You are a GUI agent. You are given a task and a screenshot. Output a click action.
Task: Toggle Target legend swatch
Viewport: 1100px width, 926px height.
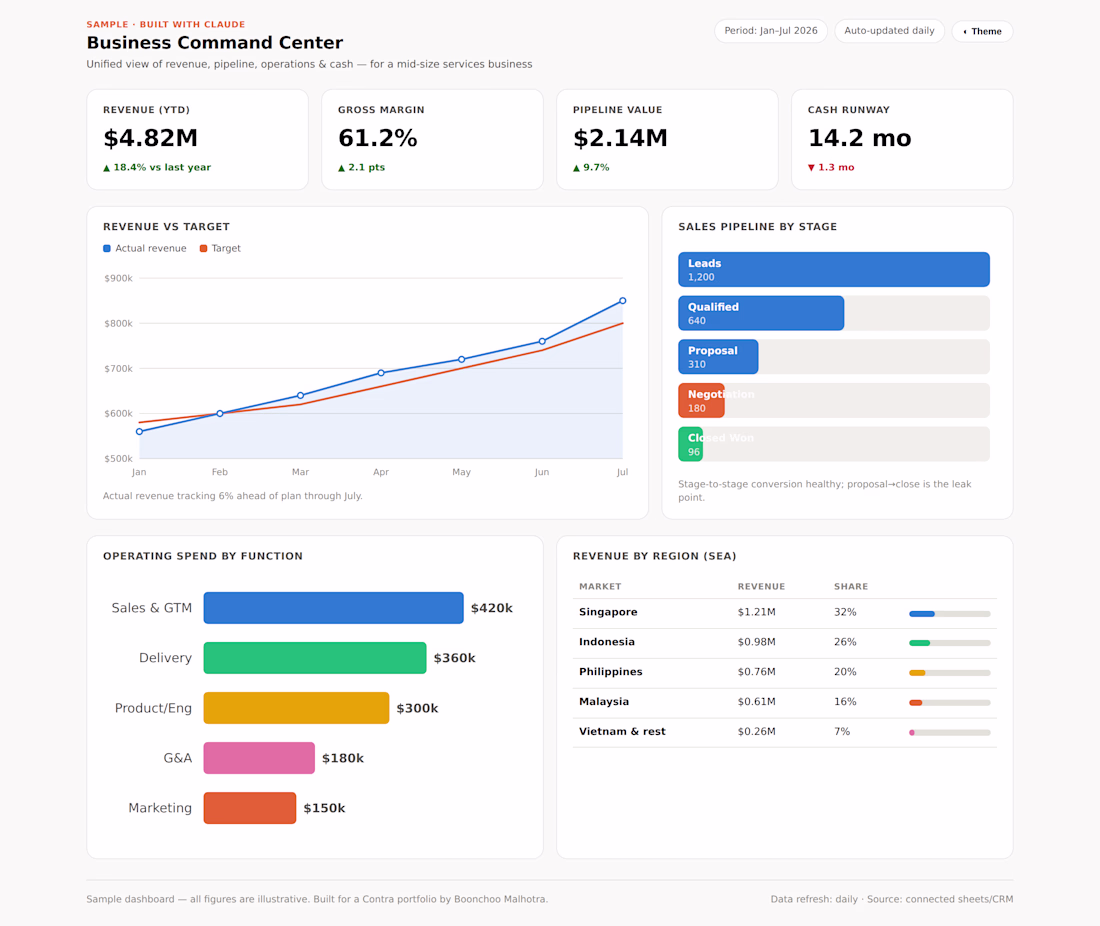(x=203, y=248)
